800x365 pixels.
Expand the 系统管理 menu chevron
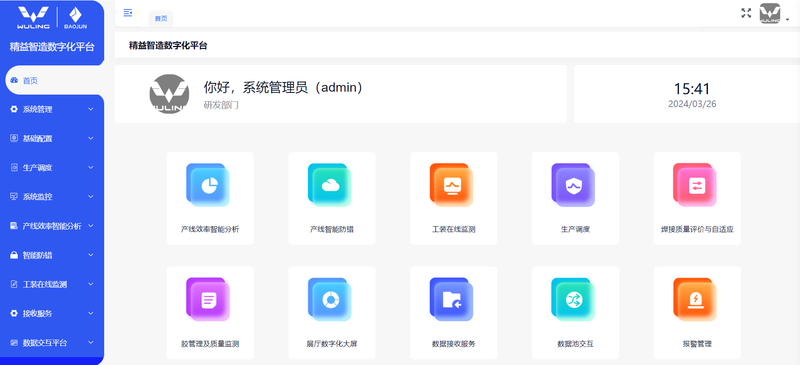(91, 109)
